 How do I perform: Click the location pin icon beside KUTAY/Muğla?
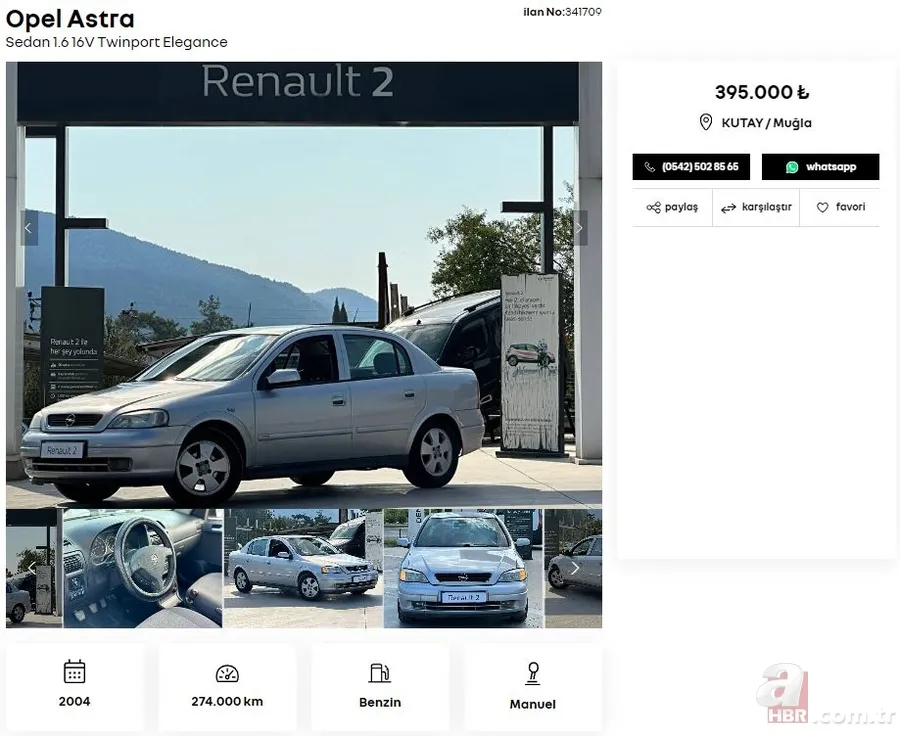(x=708, y=122)
